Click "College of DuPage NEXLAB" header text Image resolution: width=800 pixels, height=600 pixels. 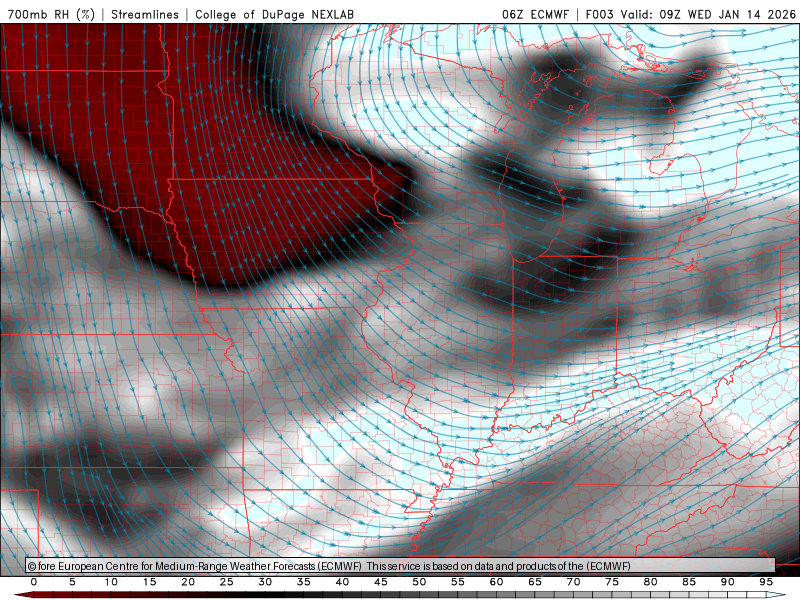tap(274, 14)
